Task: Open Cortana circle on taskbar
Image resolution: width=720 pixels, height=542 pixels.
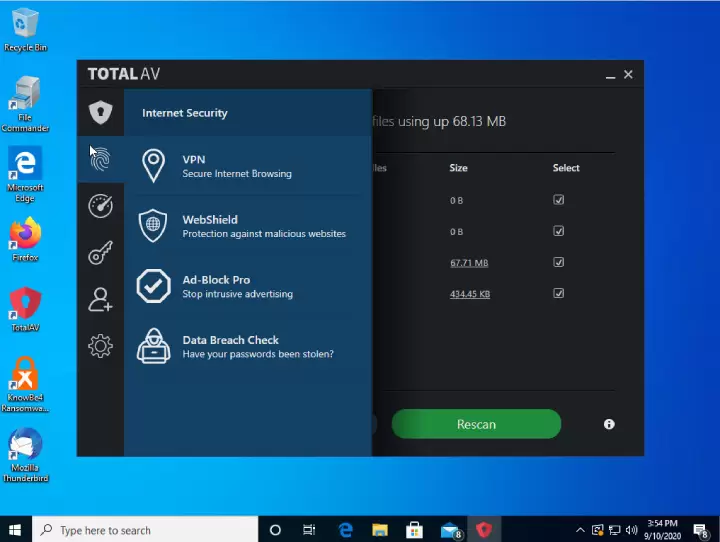Action: click(x=275, y=531)
